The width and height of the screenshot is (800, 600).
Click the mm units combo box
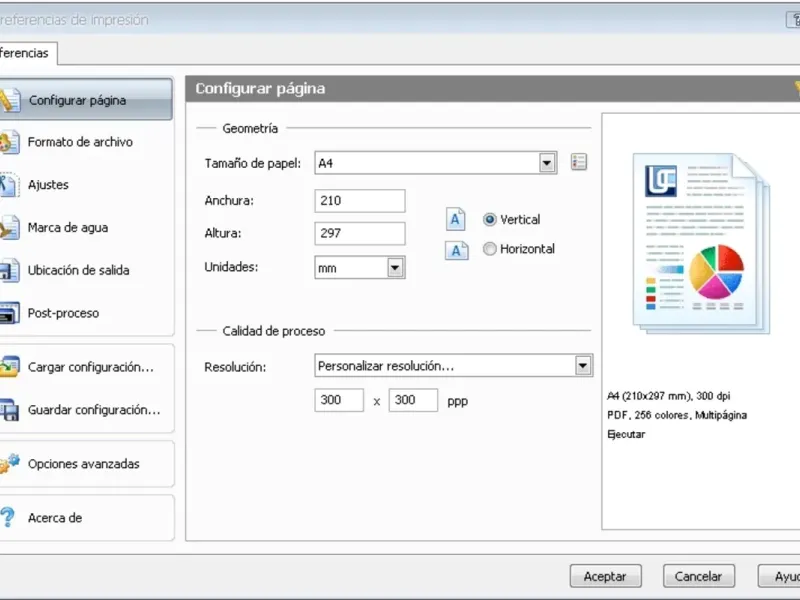point(360,268)
